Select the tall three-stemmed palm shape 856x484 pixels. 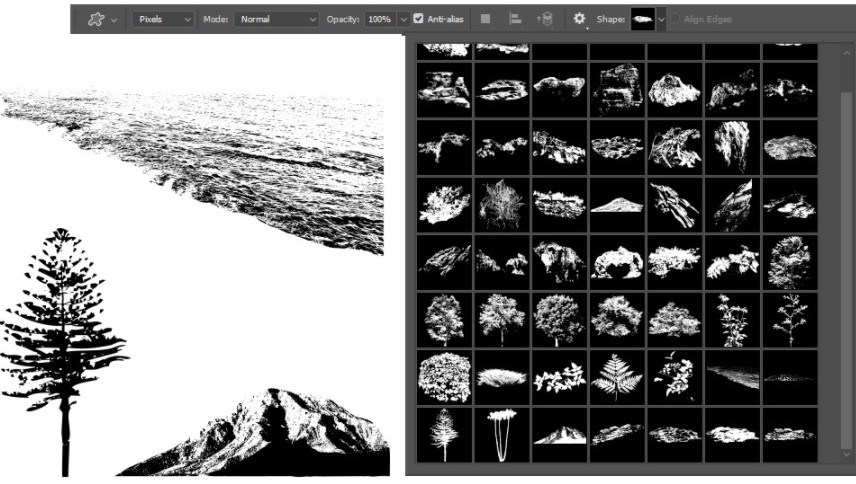(x=502, y=435)
